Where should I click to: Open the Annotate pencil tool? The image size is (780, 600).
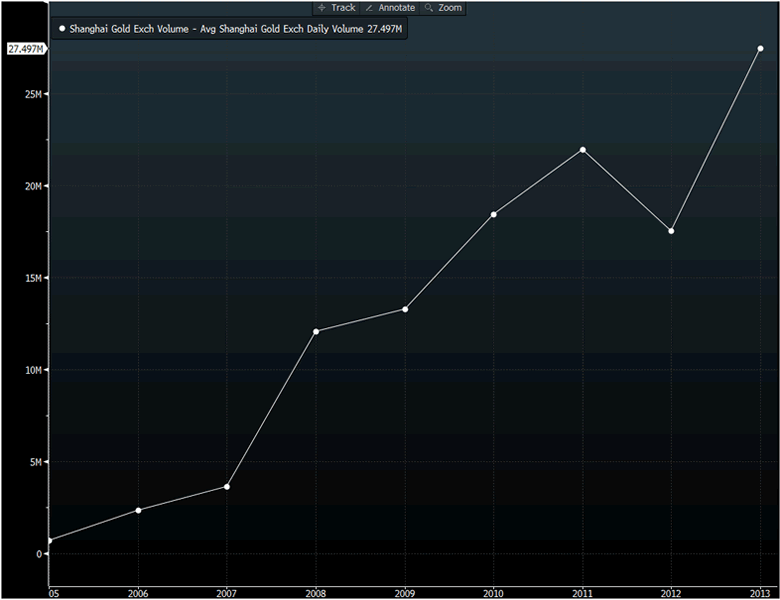(x=390, y=7)
